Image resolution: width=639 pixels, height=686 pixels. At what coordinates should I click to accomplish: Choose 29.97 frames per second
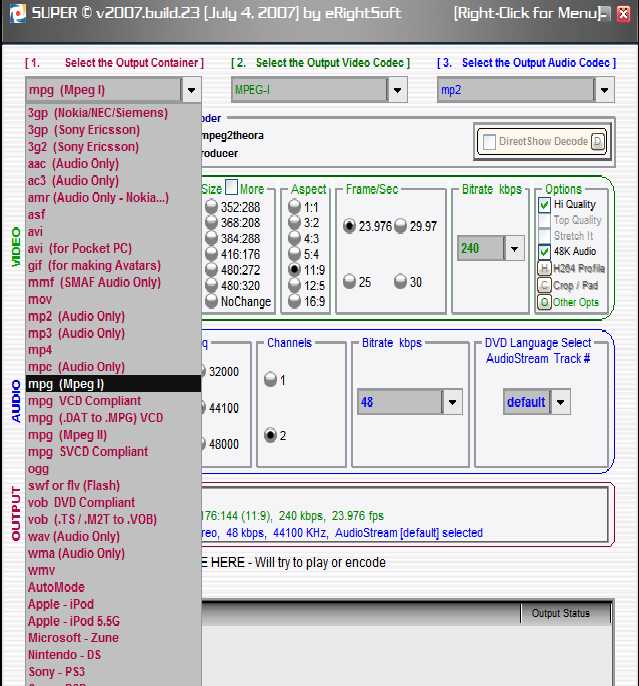(400, 226)
